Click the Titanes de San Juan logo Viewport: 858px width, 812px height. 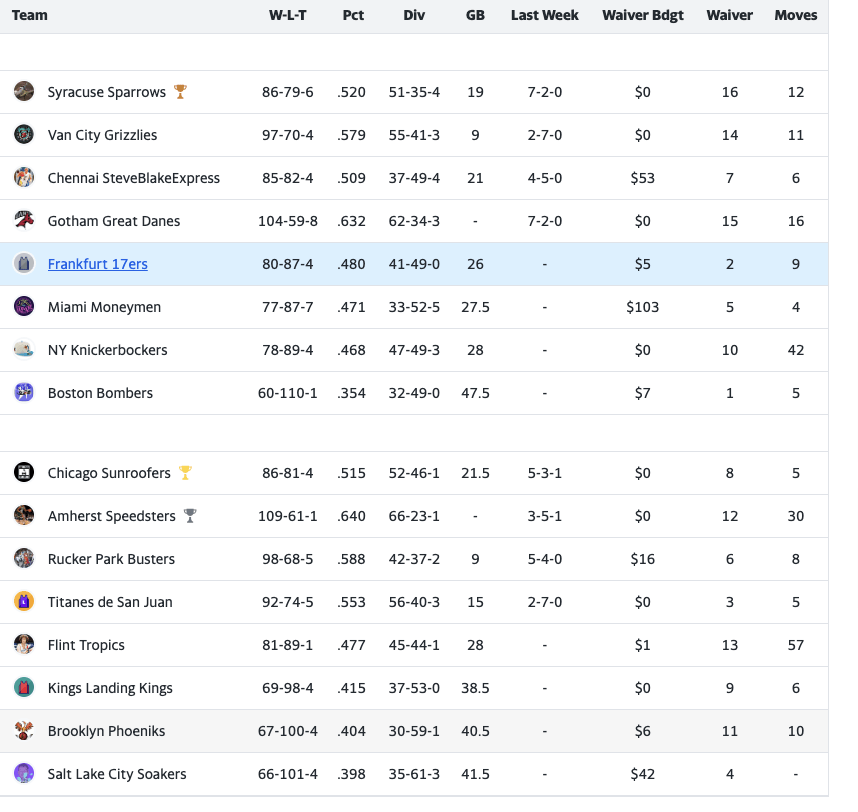(x=24, y=602)
